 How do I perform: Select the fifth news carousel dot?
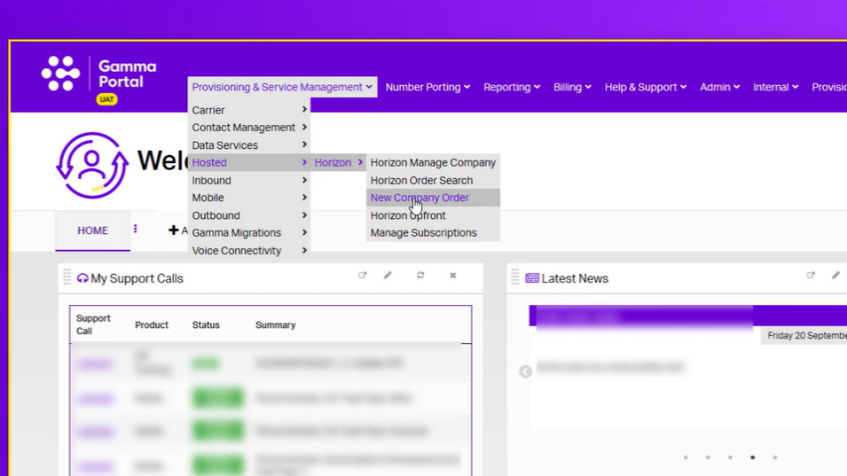click(775, 458)
